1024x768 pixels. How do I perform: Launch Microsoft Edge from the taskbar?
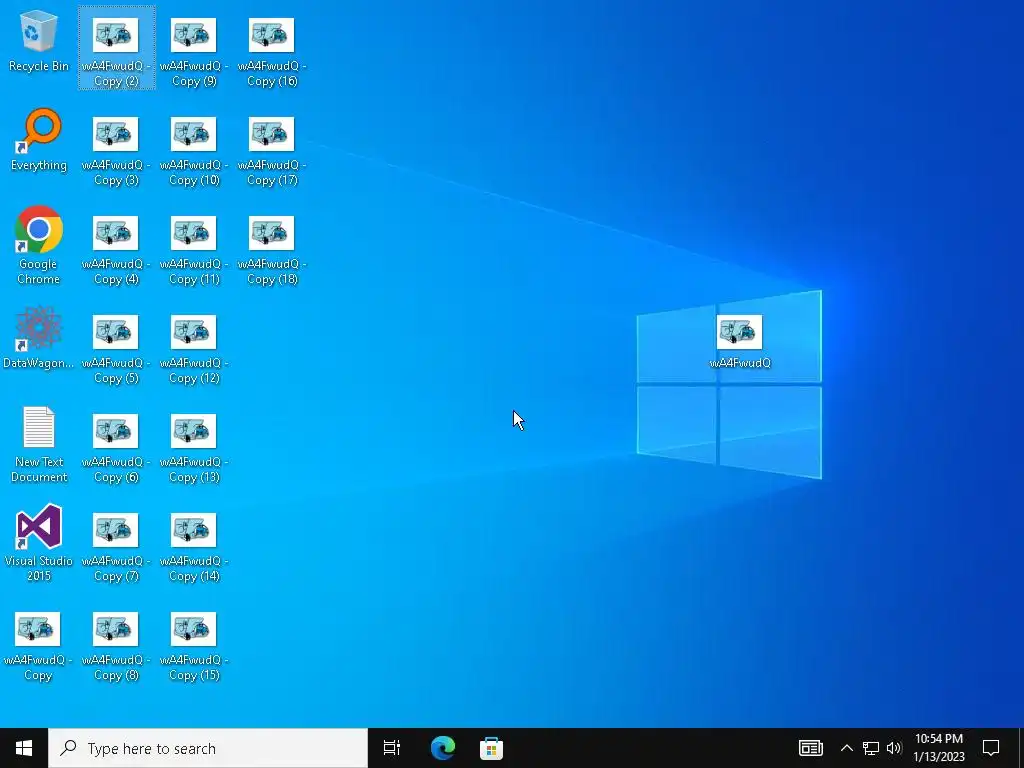pyautogui.click(x=443, y=748)
